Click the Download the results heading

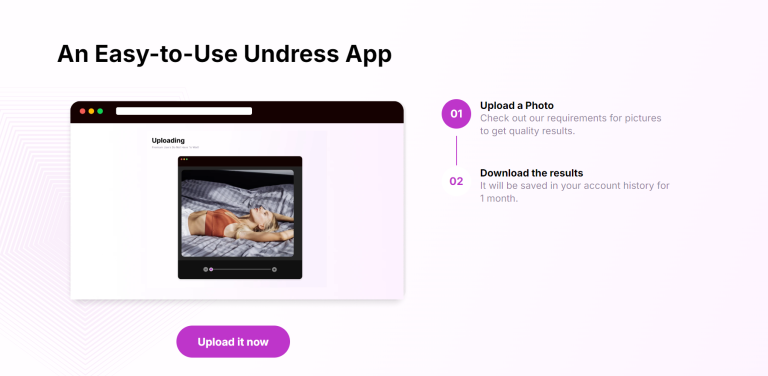531,173
